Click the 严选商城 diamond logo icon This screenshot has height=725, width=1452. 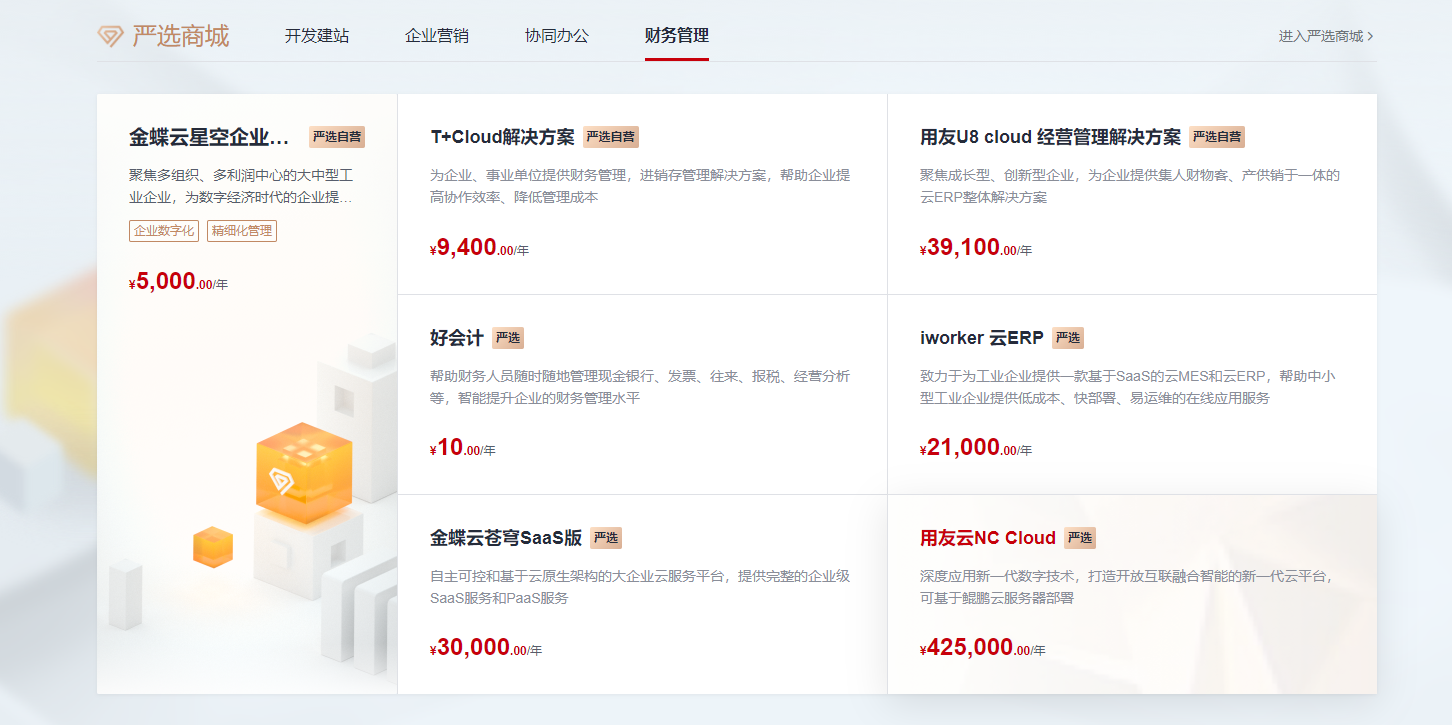coord(110,36)
